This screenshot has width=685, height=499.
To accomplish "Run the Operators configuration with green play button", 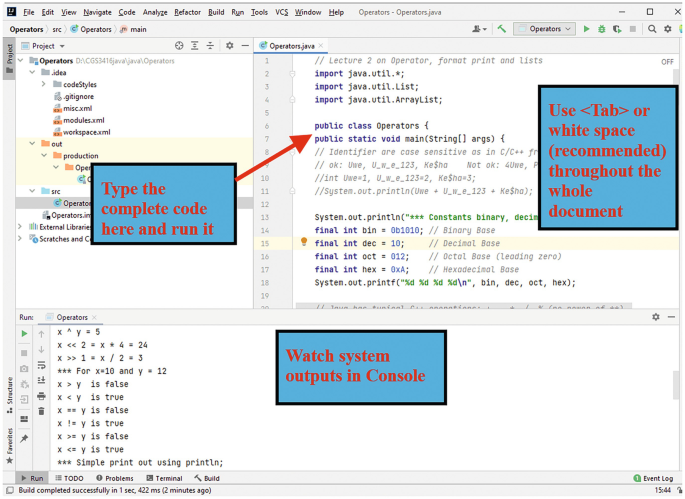I will tap(587, 29).
